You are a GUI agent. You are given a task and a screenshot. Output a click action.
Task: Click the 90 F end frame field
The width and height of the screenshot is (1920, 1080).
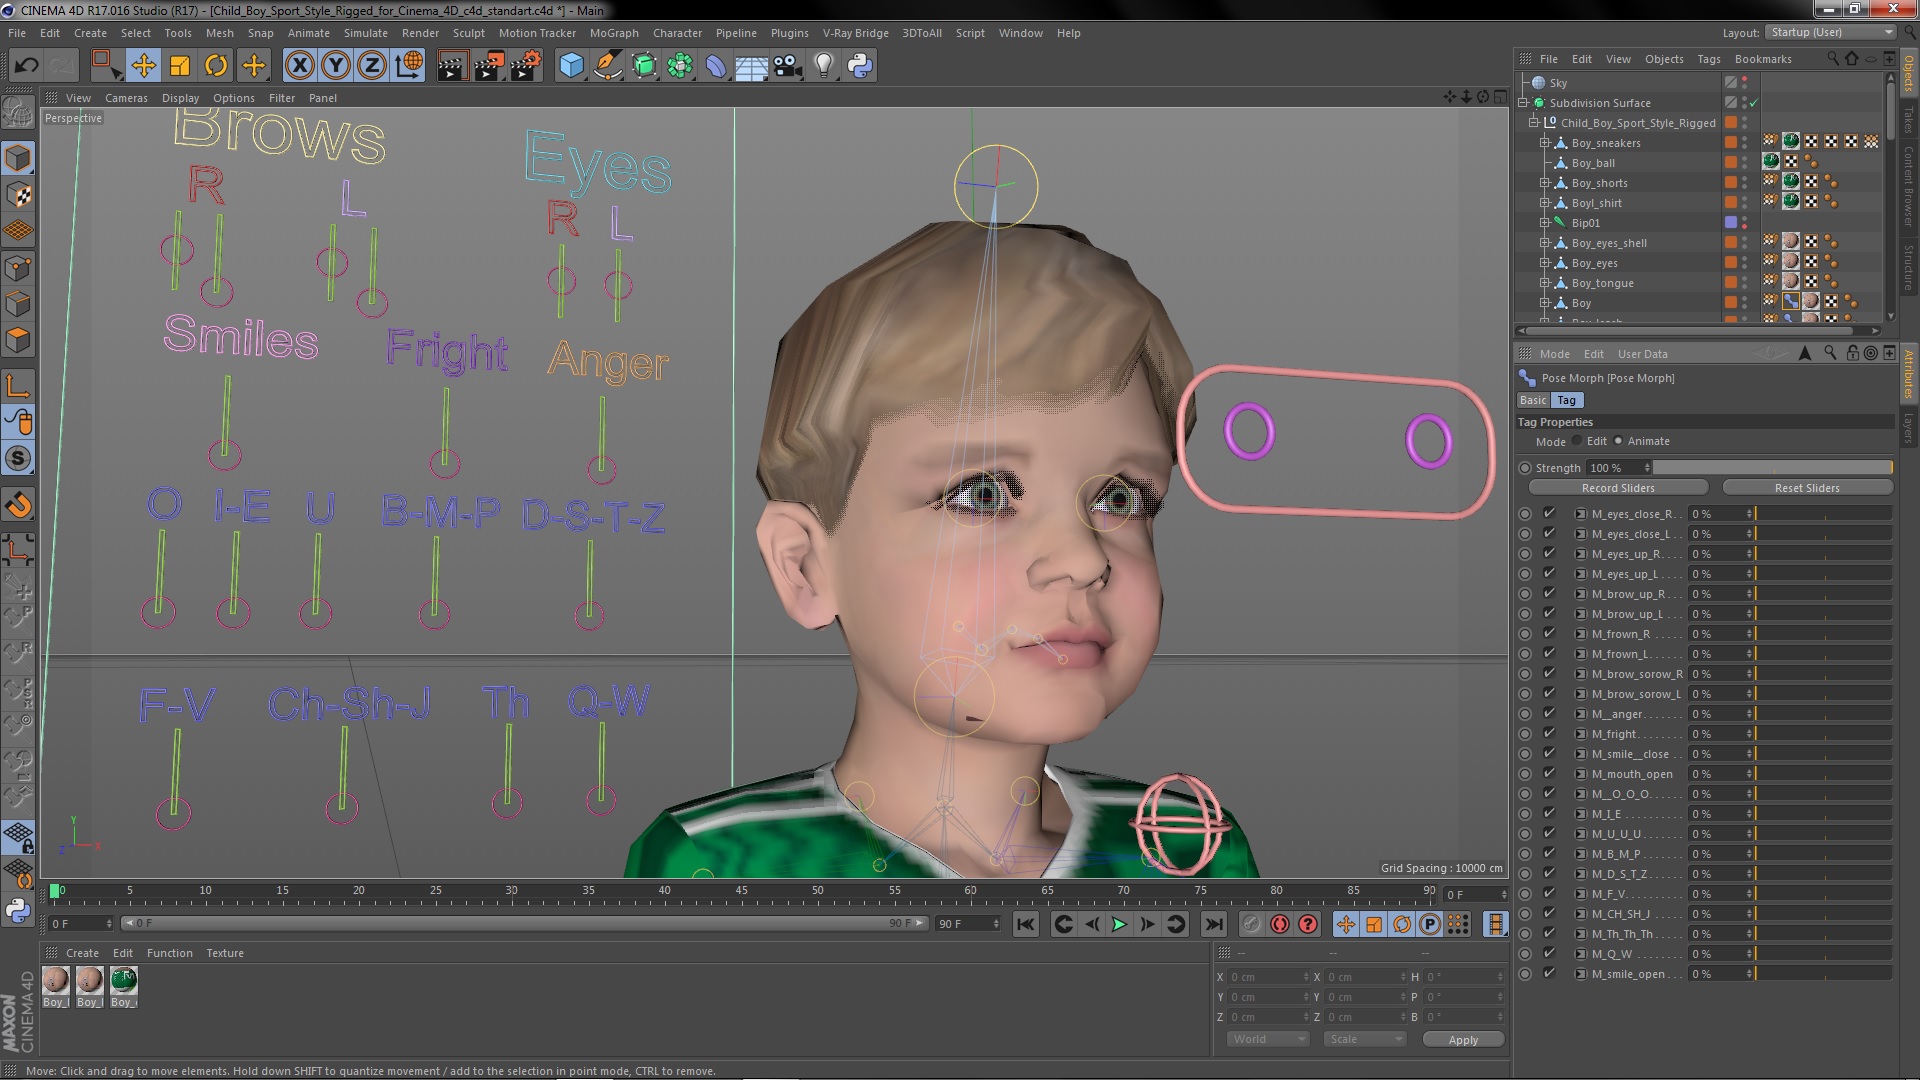968,924
